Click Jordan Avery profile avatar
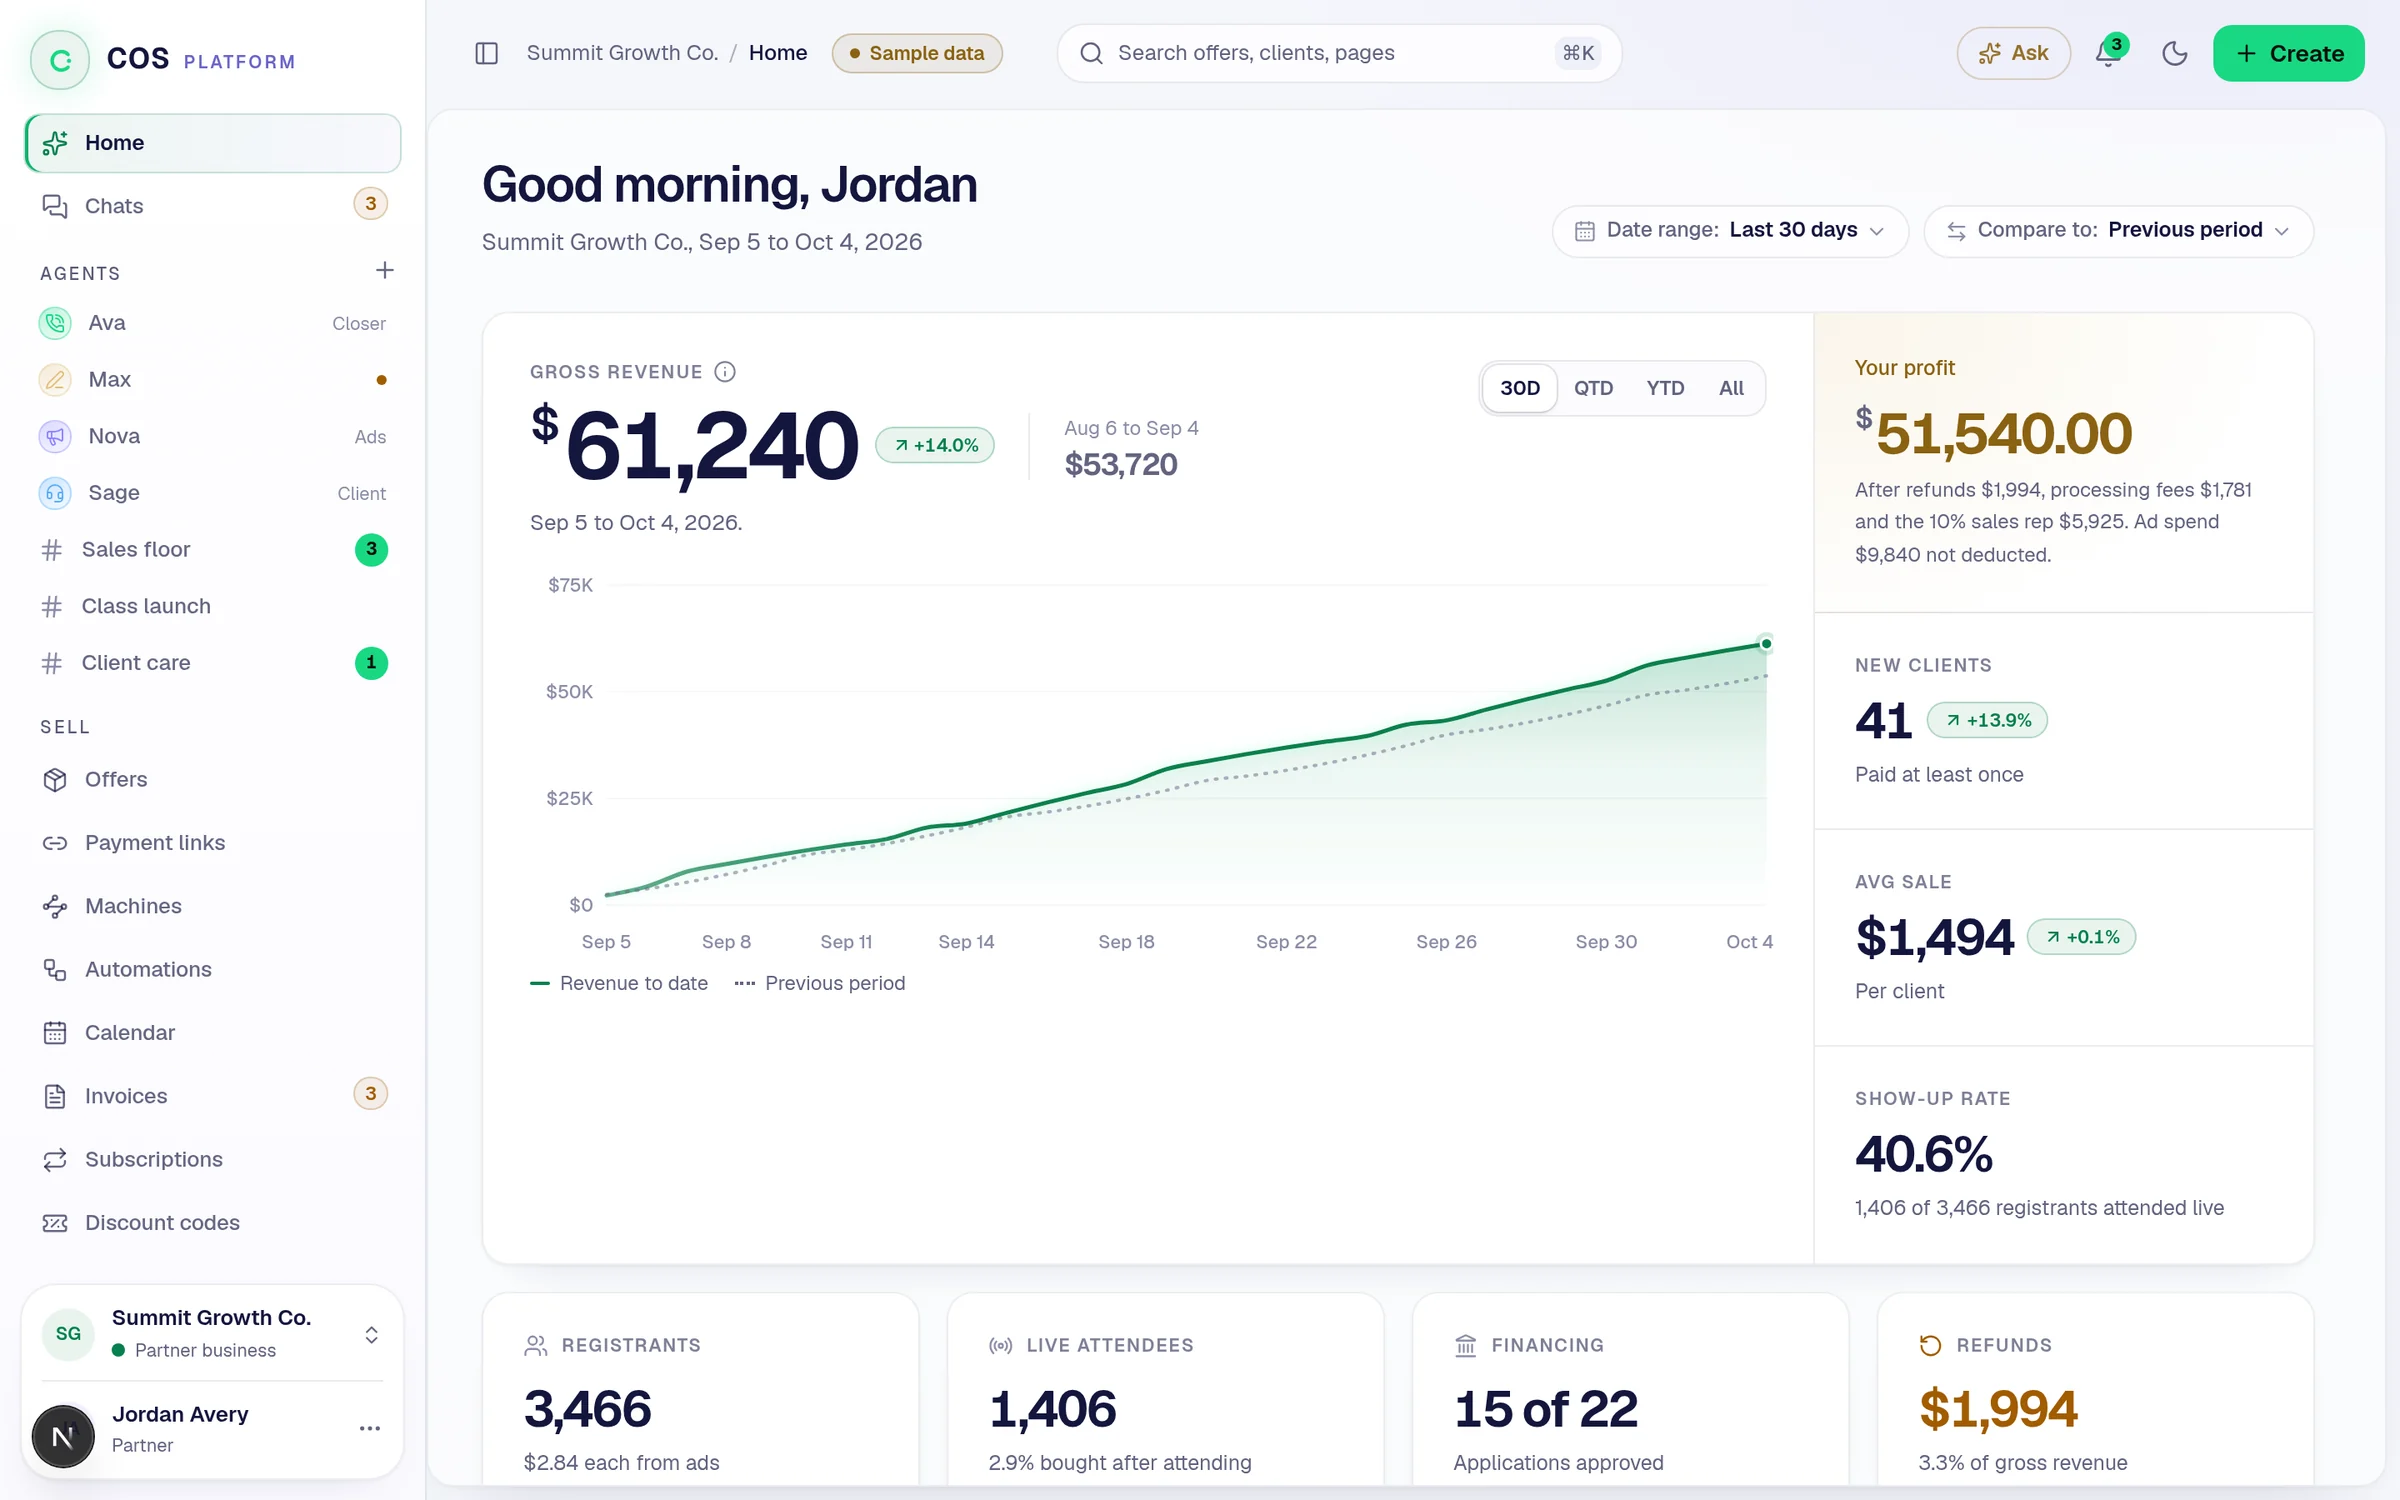The image size is (2400, 1500). click(63, 1436)
